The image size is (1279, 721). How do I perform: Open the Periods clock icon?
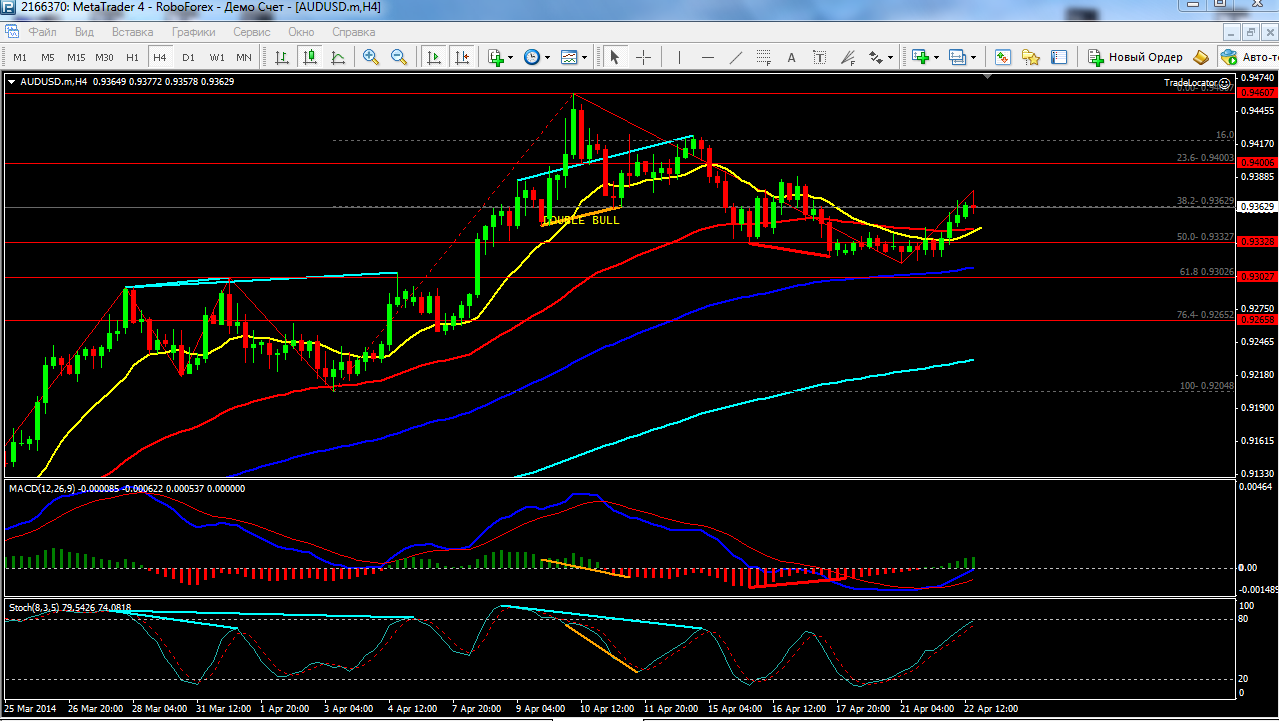(531, 57)
